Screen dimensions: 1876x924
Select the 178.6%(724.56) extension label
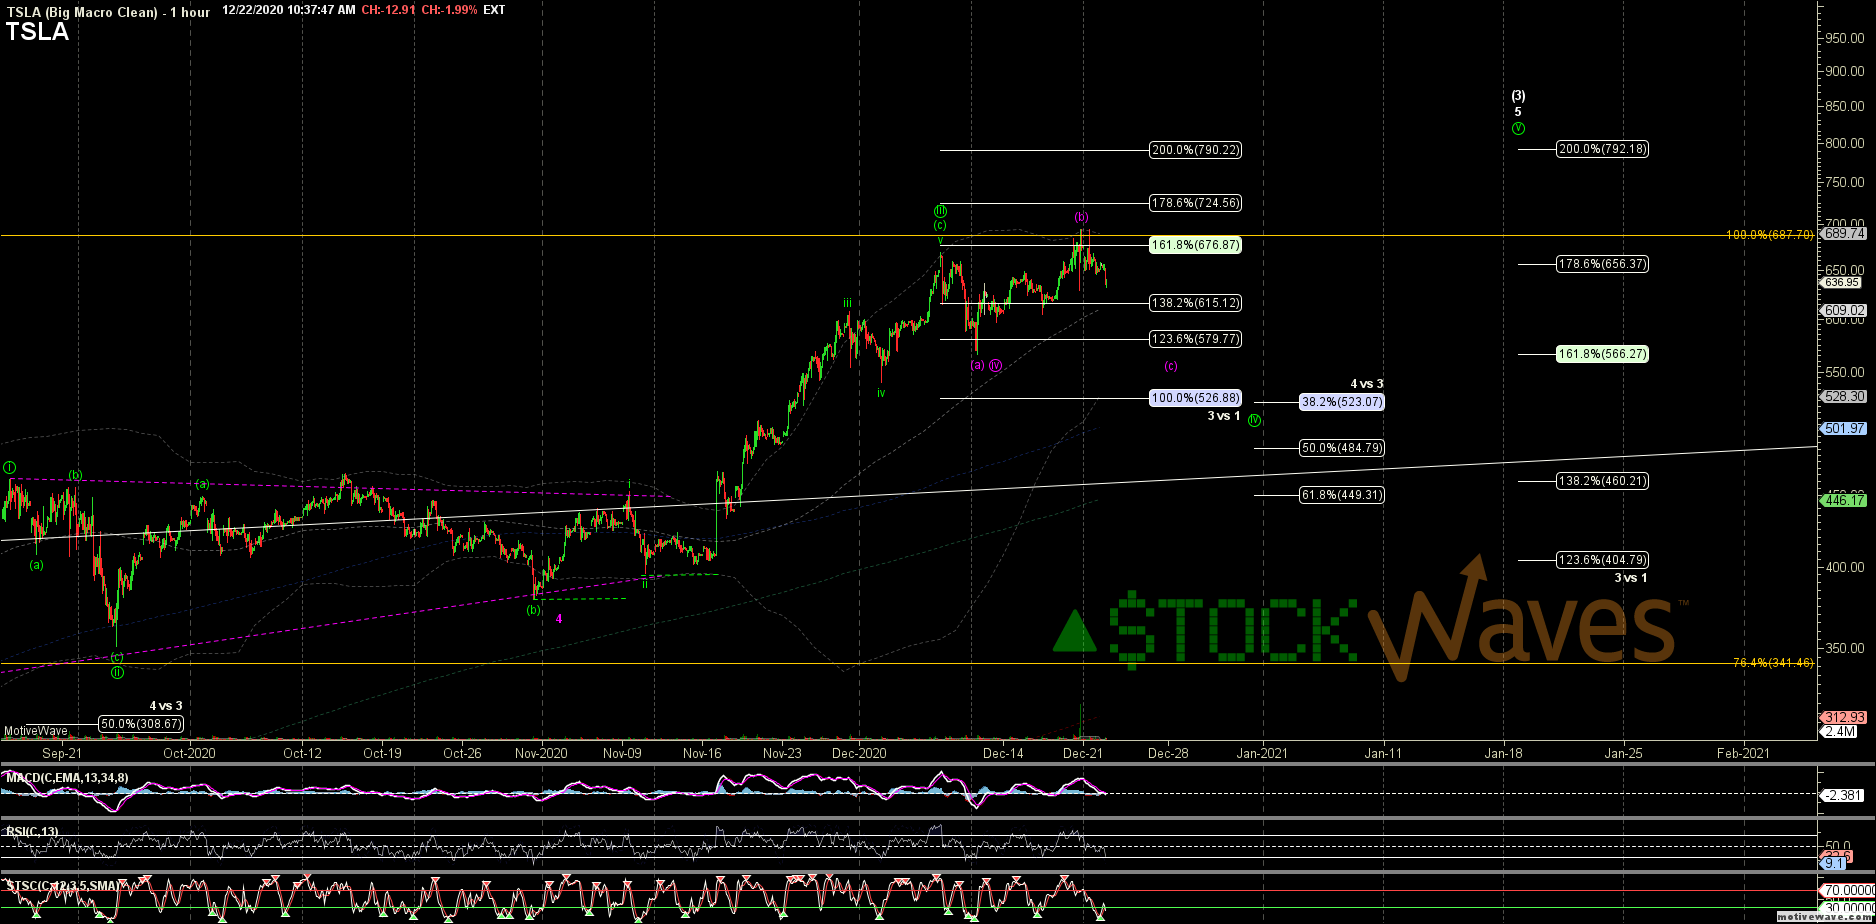click(x=1196, y=203)
